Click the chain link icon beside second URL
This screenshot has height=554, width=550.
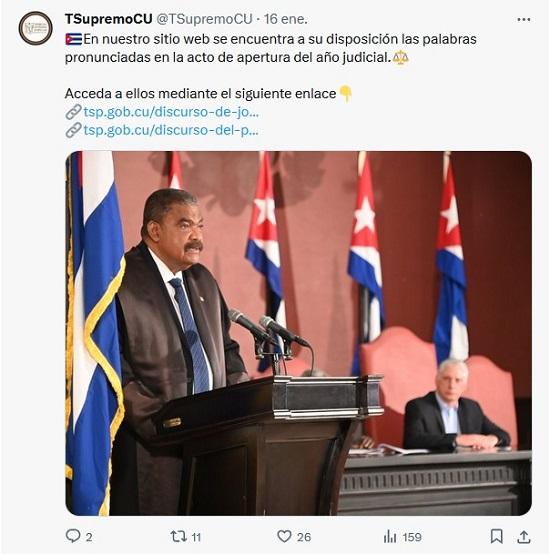pyautogui.click(x=73, y=130)
